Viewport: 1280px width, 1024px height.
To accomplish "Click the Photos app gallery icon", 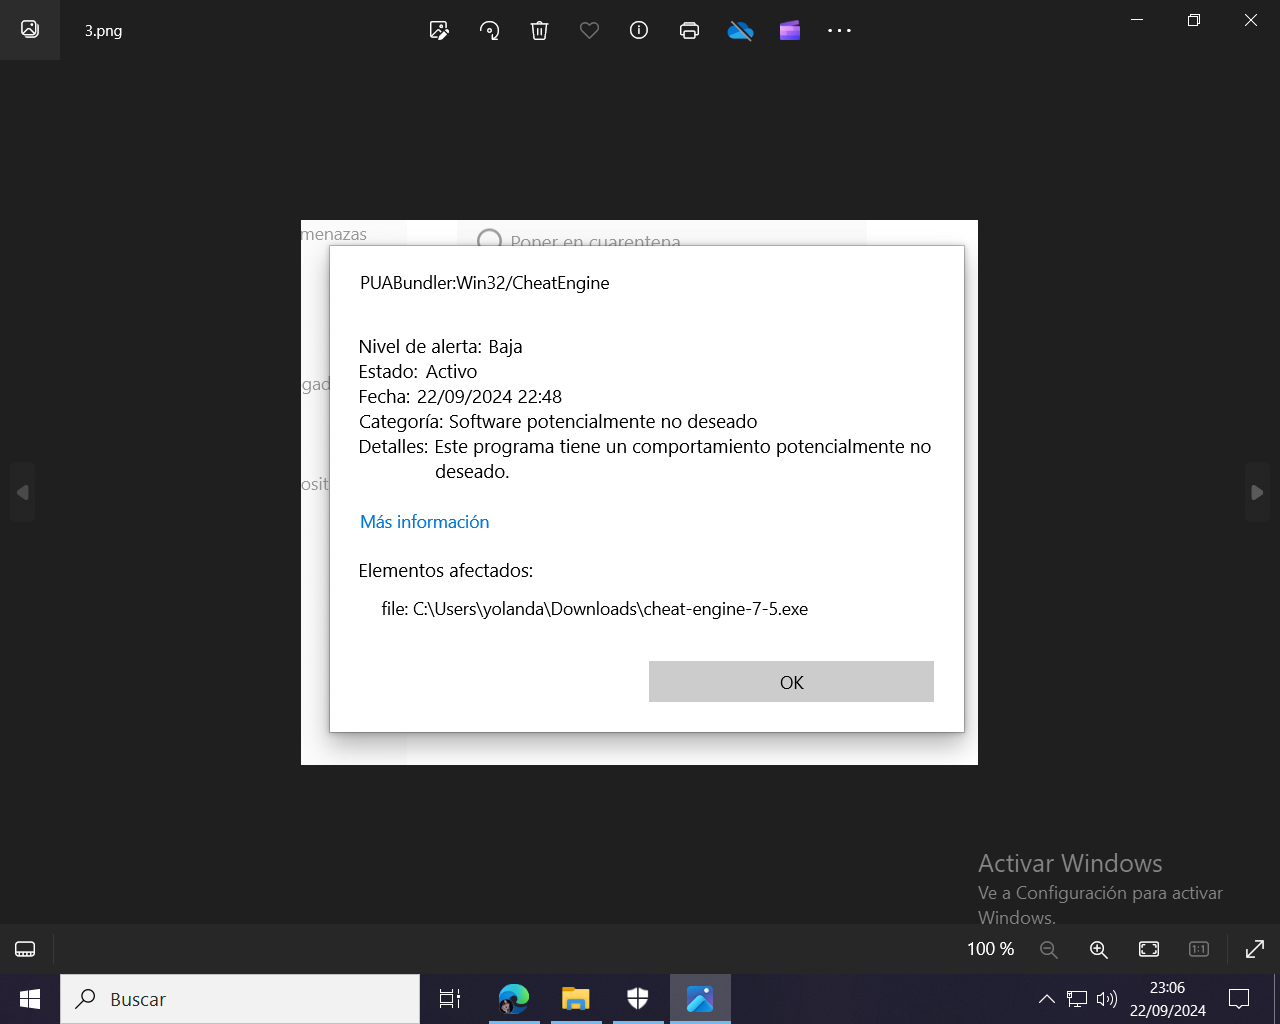I will coord(30,29).
